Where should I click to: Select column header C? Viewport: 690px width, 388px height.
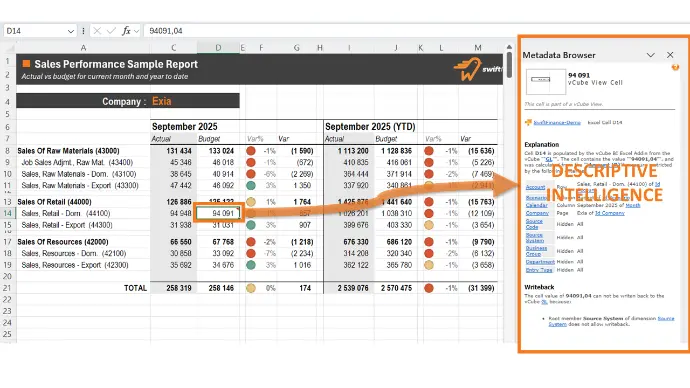click(173, 48)
